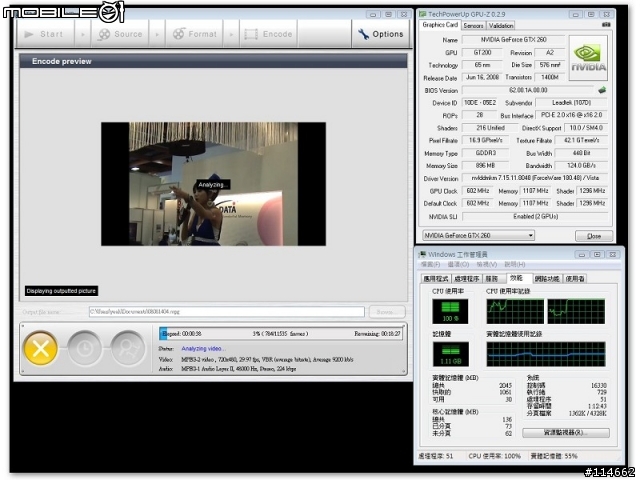Maximize the Task Manager window

tap(597, 254)
